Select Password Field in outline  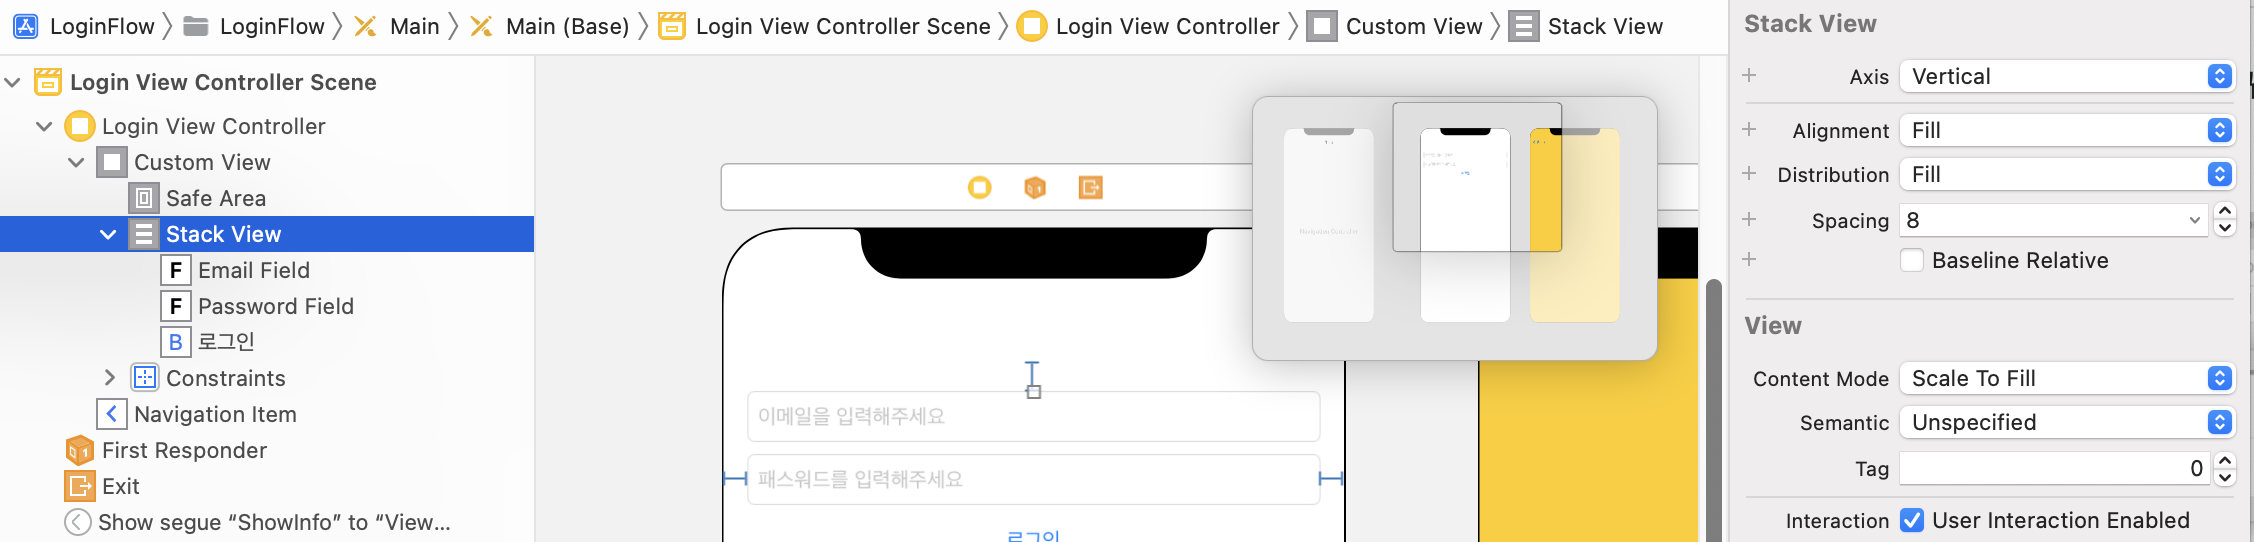coord(276,306)
